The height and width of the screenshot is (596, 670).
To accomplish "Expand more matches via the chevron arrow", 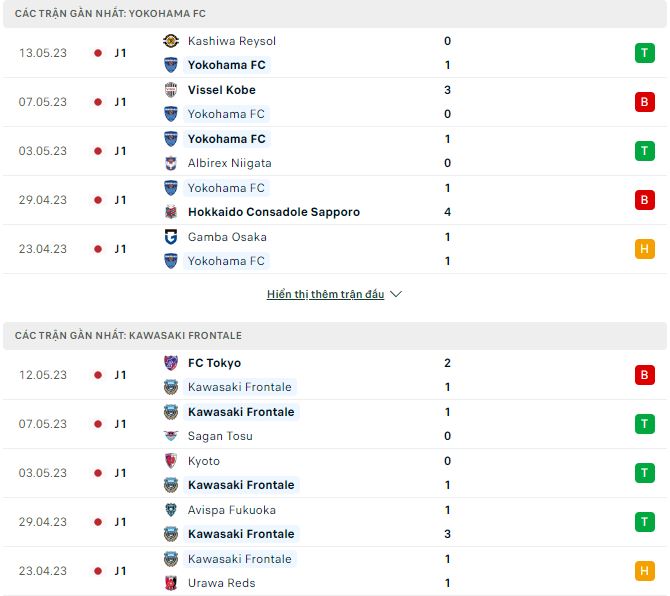I will (395, 295).
